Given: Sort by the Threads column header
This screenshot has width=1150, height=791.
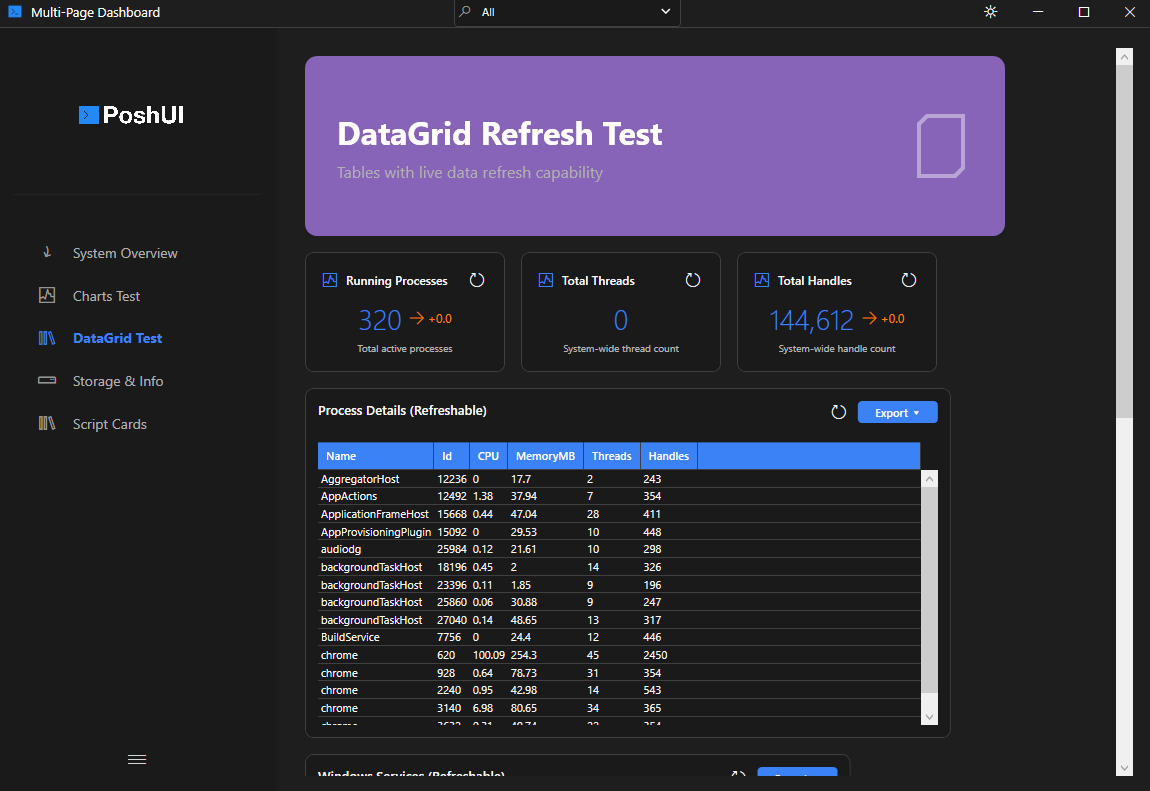Looking at the screenshot, I should tap(612, 456).
